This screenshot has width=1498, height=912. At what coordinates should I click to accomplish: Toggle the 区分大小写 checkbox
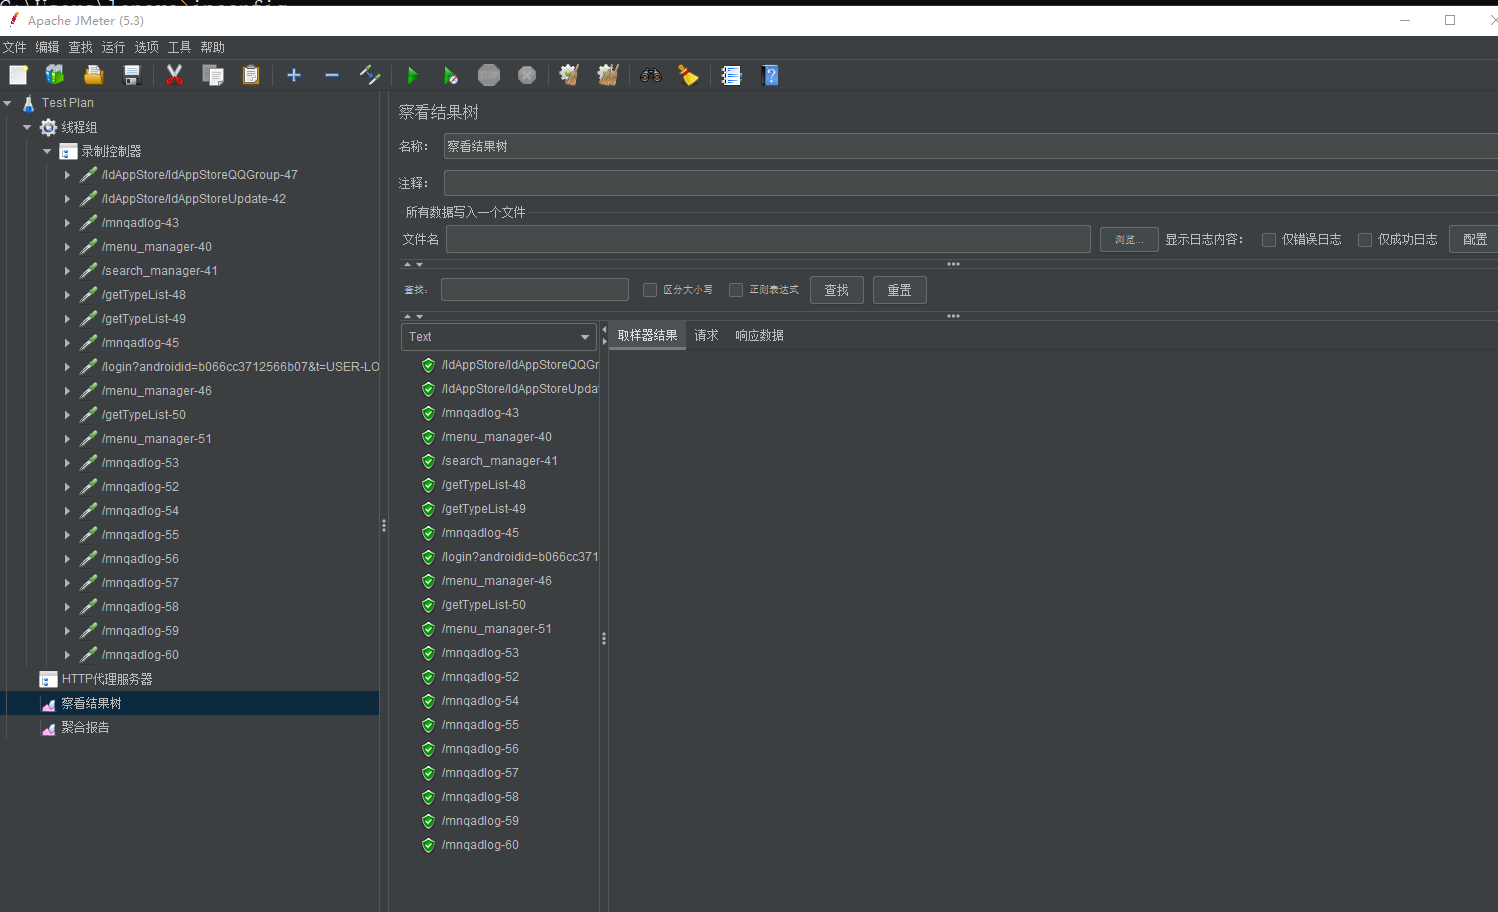click(x=650, y=290)
